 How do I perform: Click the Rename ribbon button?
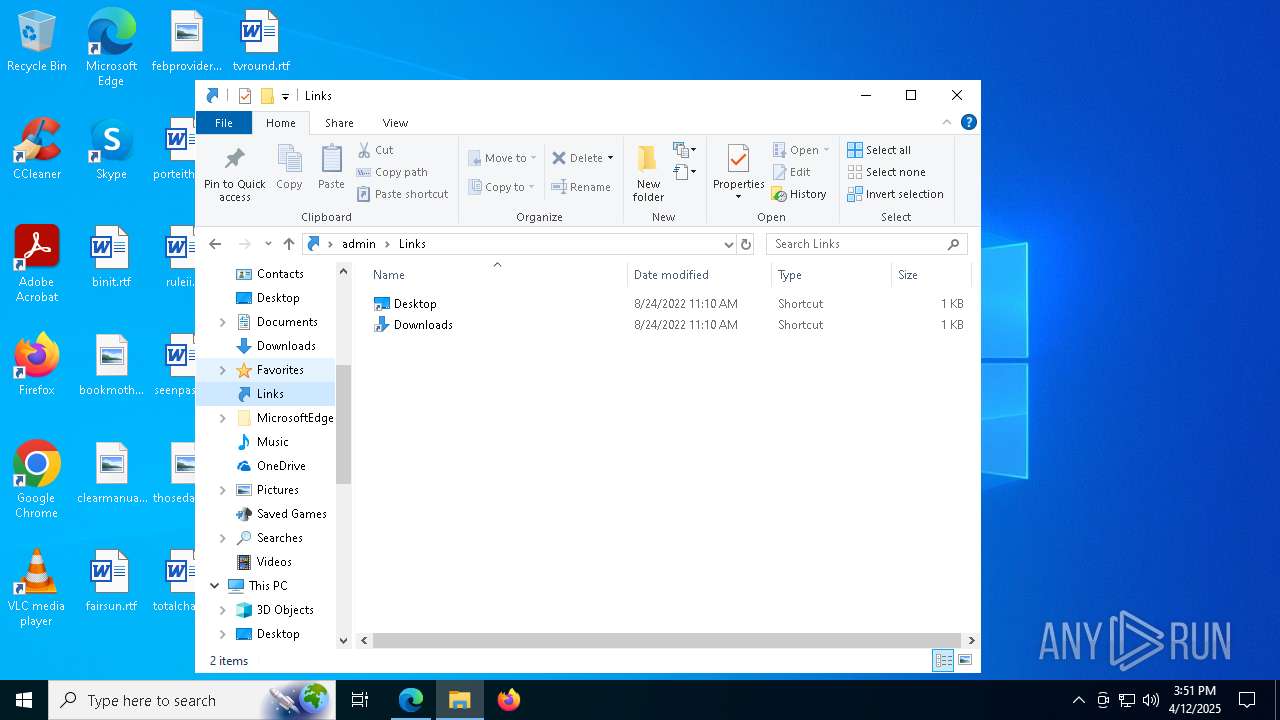(x=581, y=187)
